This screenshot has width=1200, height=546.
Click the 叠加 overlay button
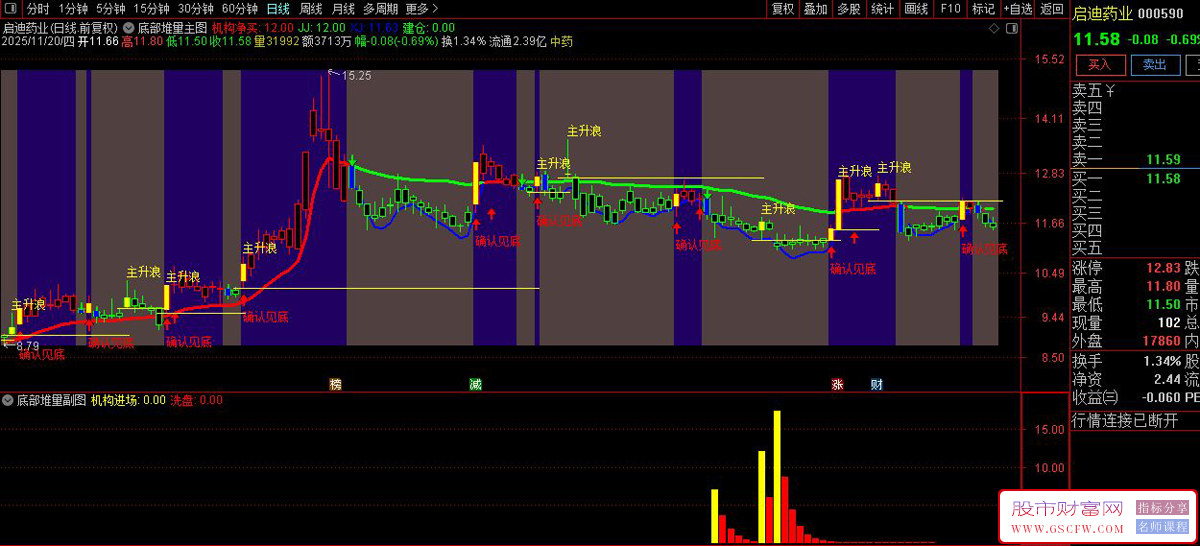(x=816, y=9)
